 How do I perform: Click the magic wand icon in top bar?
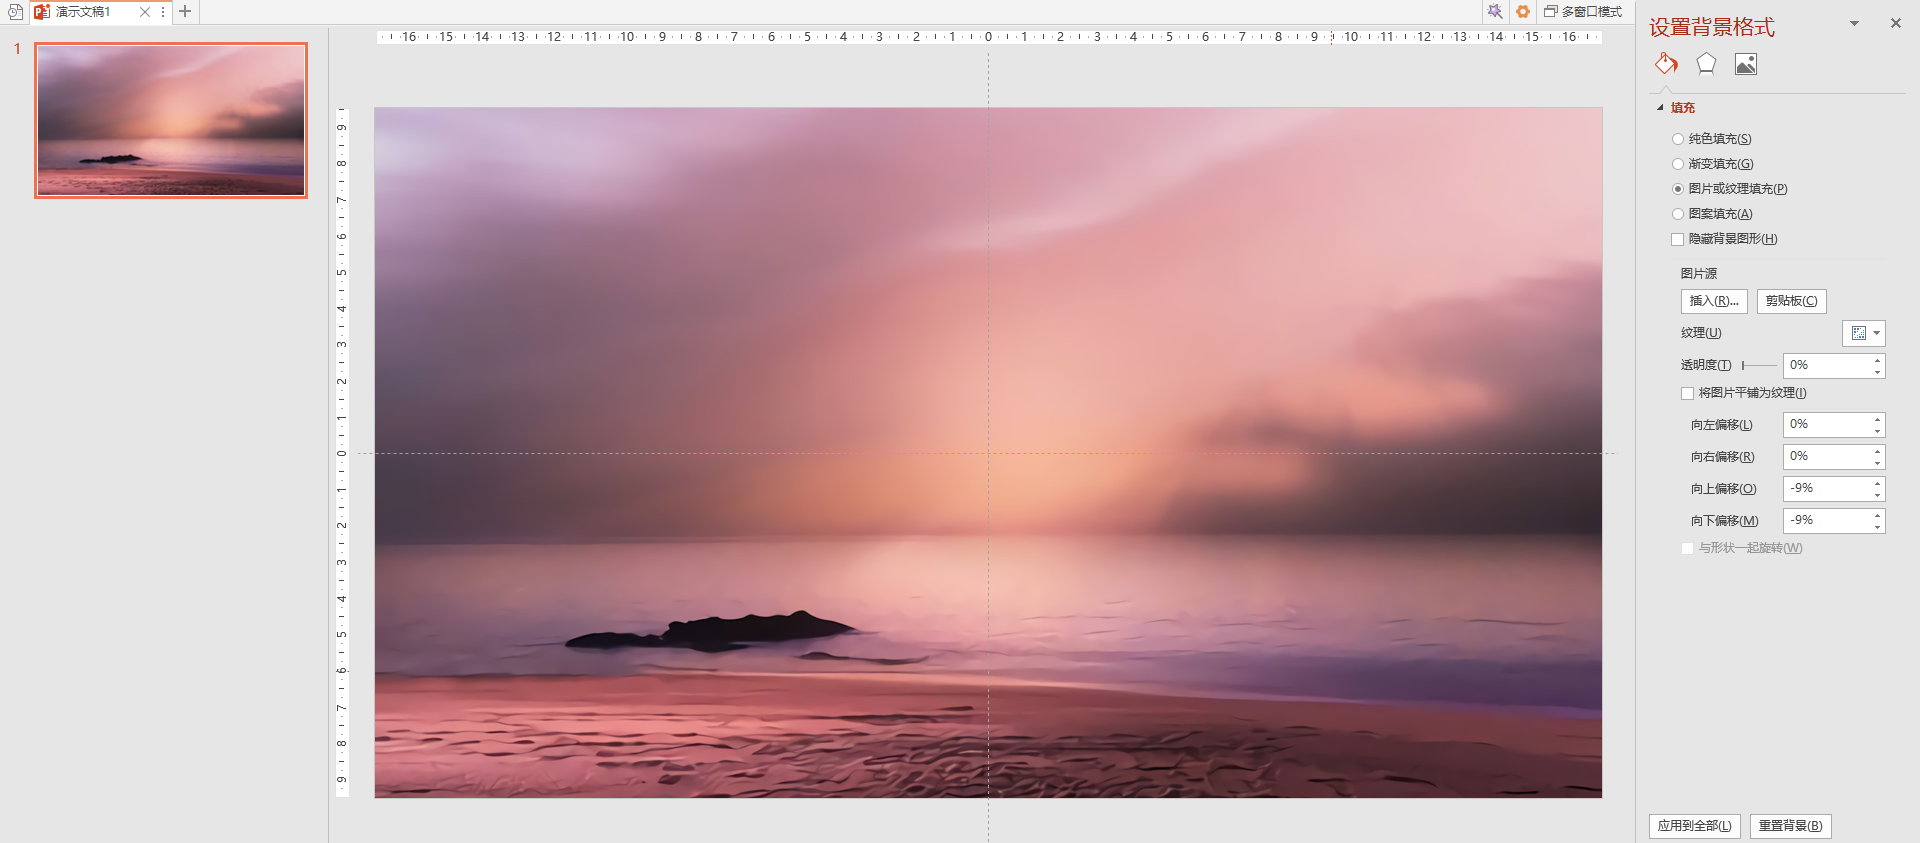point(1494,12)
